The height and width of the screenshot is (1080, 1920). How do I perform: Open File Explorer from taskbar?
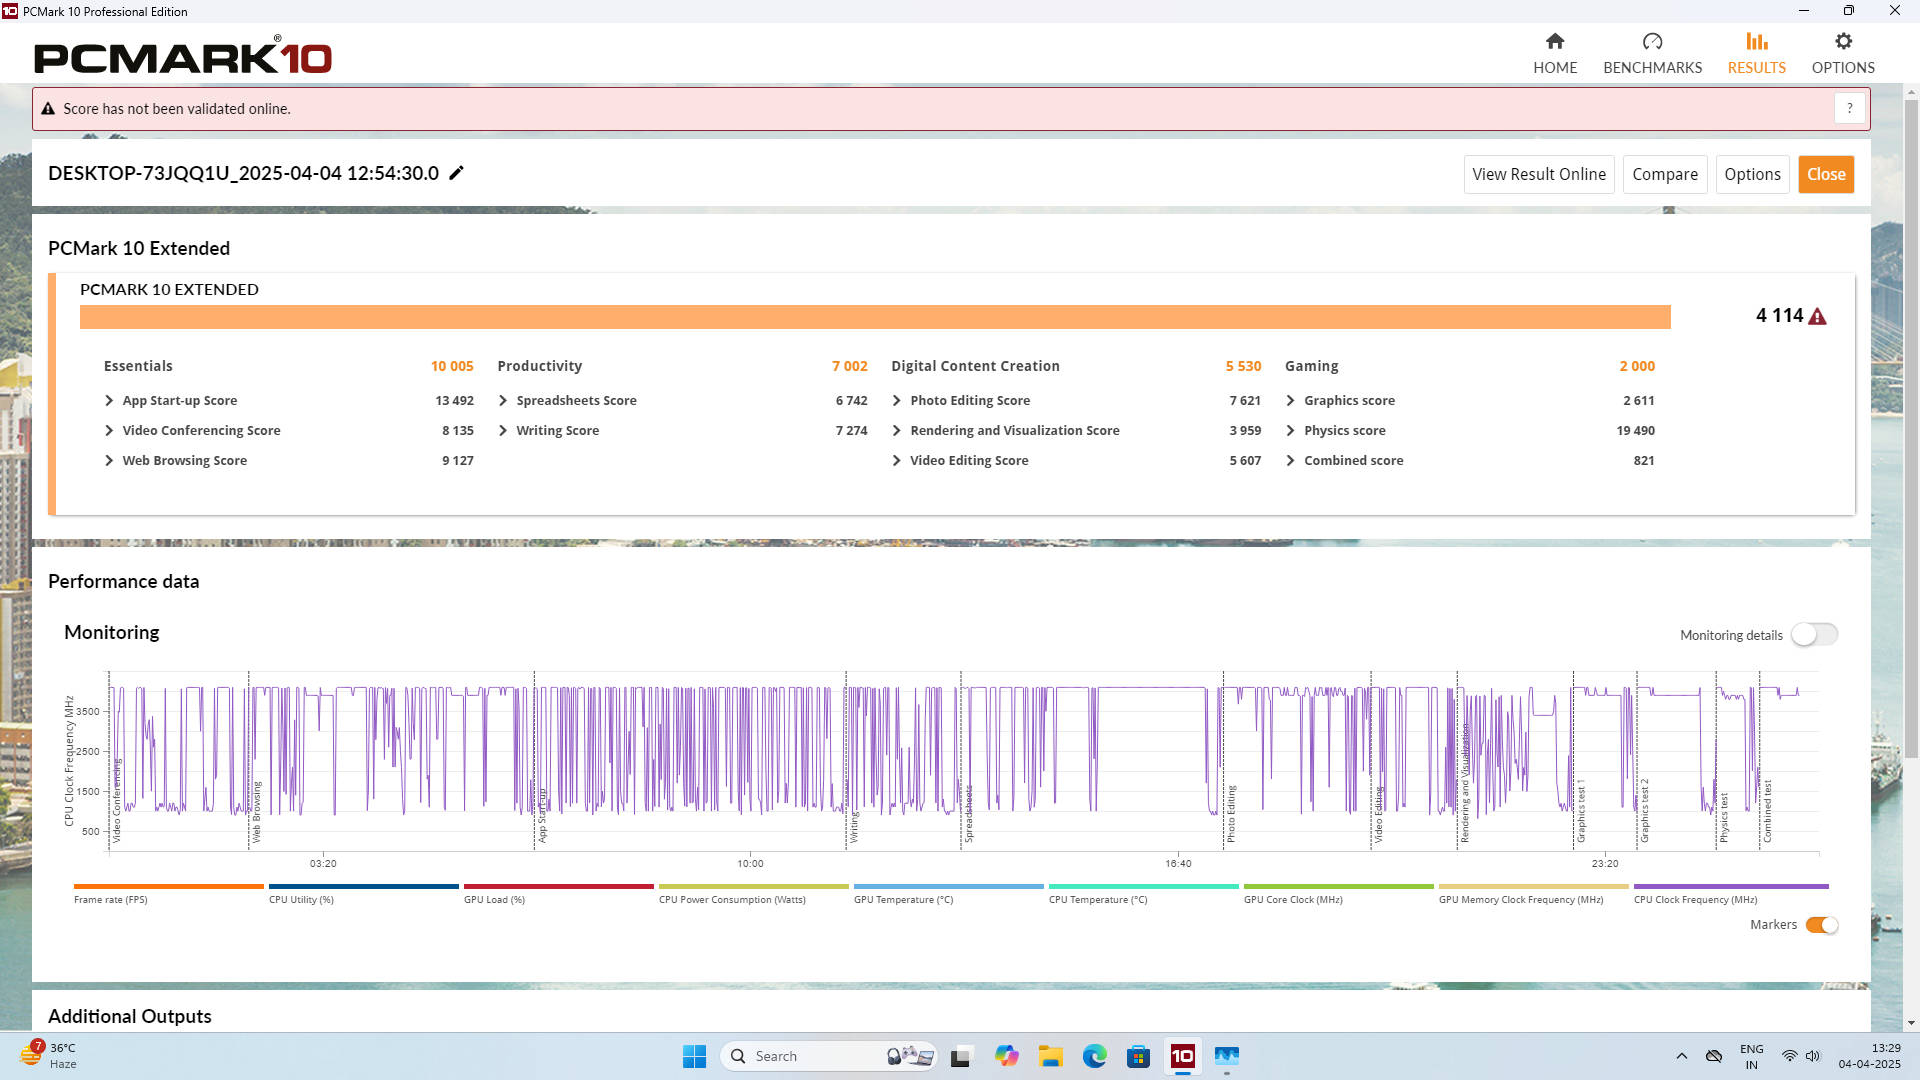coord(1050,1056)
